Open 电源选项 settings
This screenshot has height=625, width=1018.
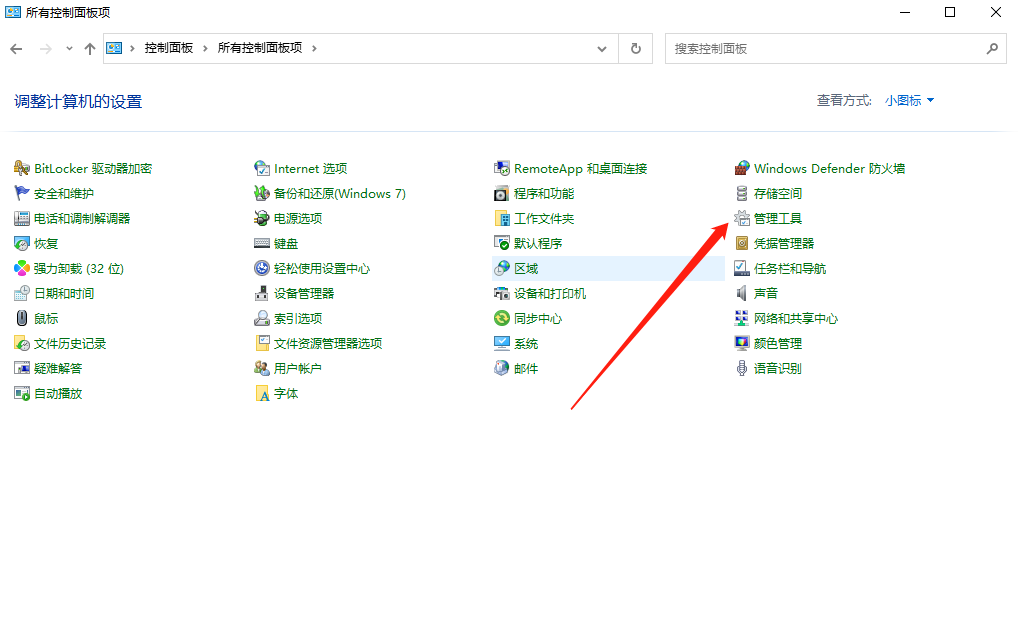pyautogui.click(x=298, y=218)
